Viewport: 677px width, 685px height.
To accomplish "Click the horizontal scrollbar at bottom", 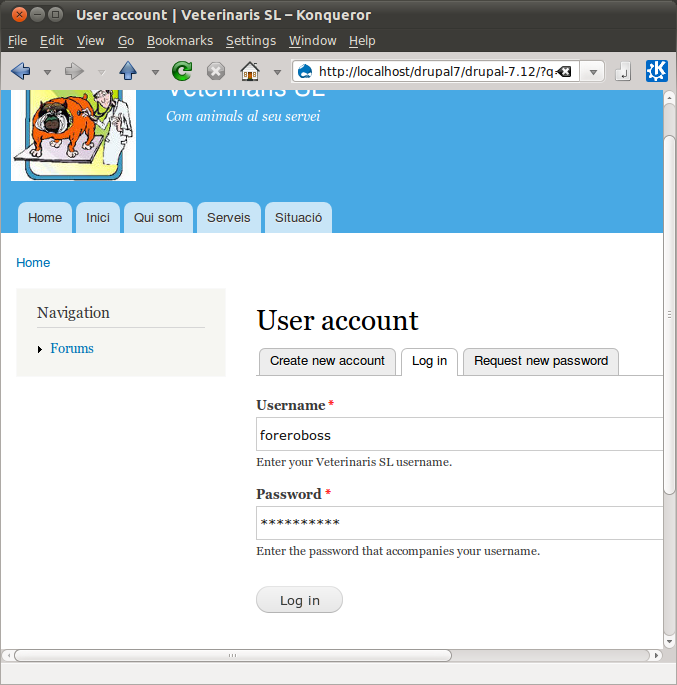I will point(232,656).
